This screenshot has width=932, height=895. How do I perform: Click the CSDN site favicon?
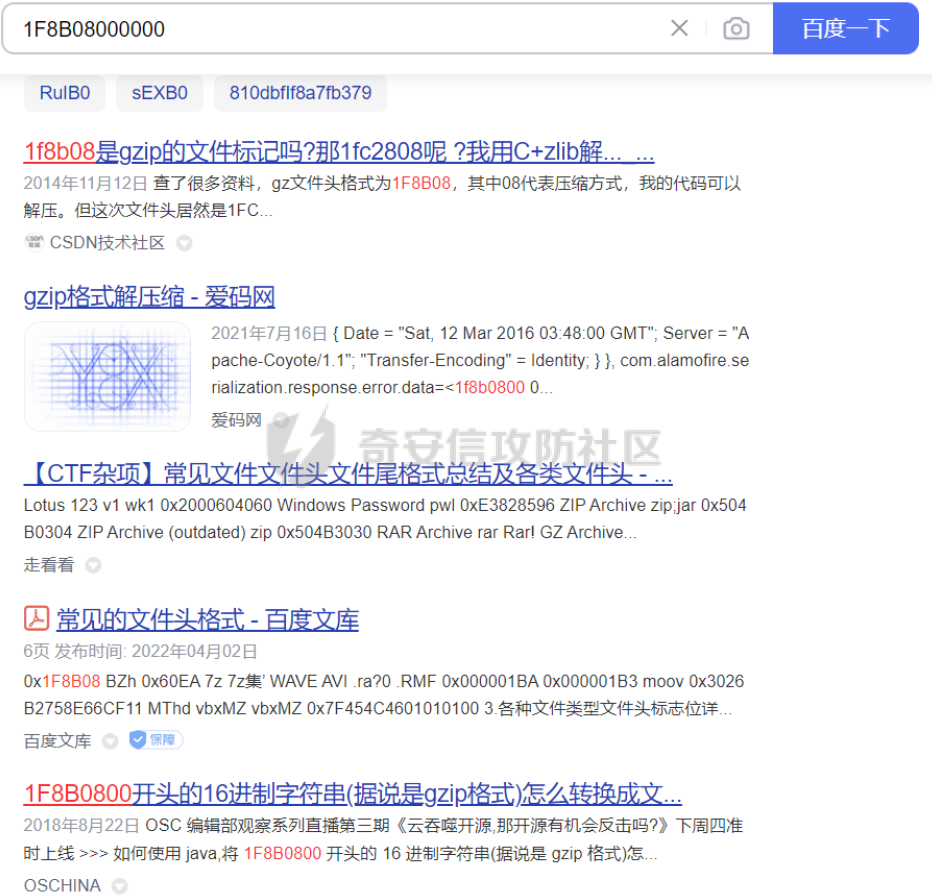(x=34, y=242)
